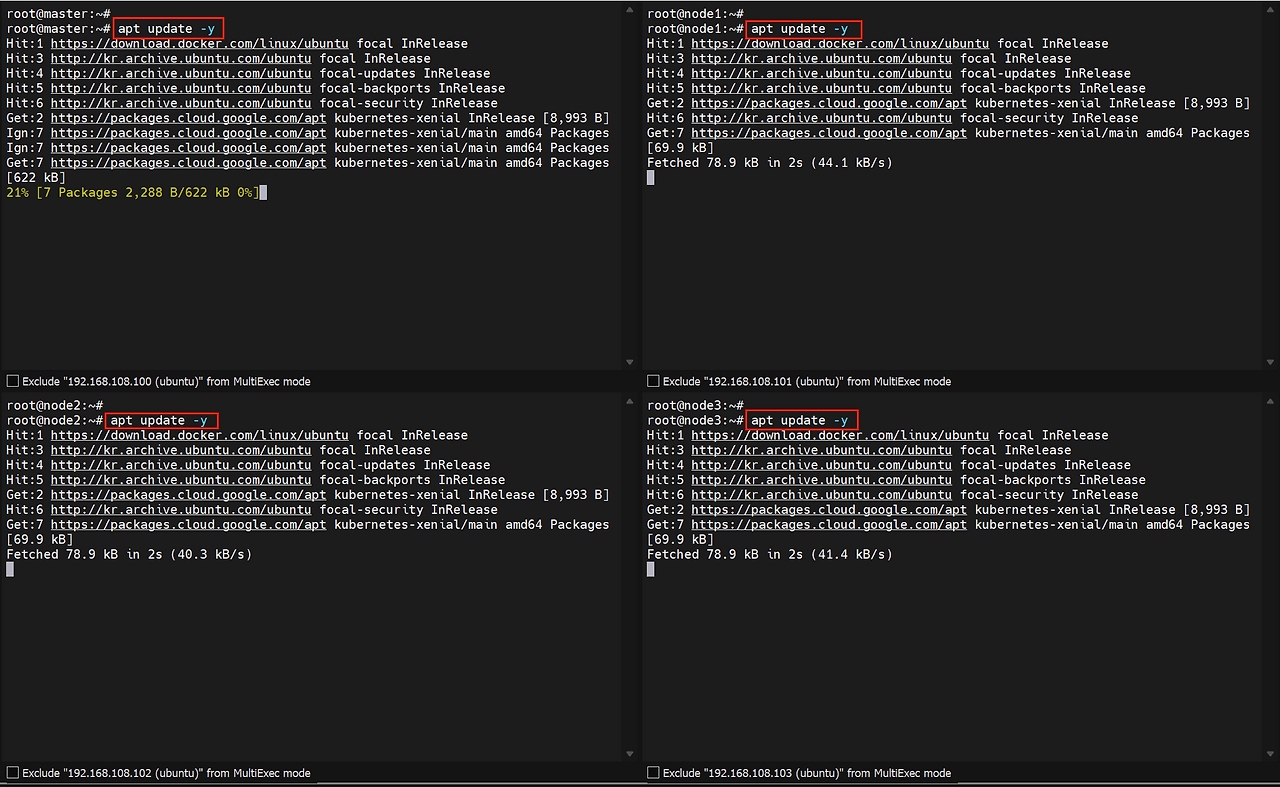The height and width of the screenshot is (787, 1280).
Task: Hit scroll up arrow in node2 terminal
Action: coord(629,403)
